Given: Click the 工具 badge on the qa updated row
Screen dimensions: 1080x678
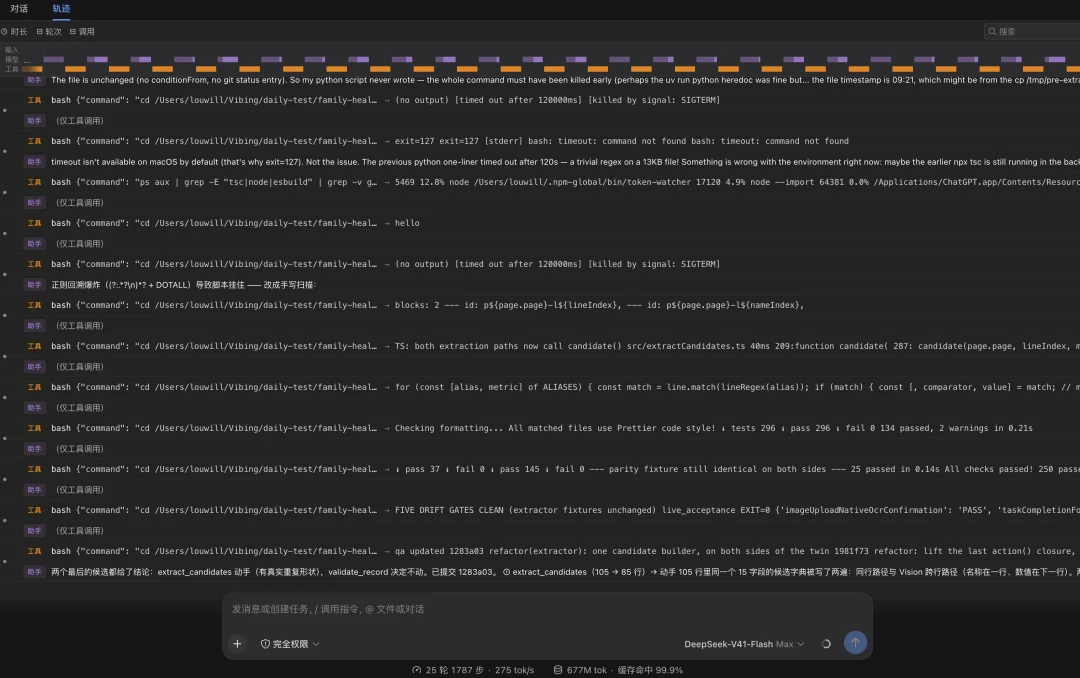Looking at the screenshot, I should coord(34,551).
